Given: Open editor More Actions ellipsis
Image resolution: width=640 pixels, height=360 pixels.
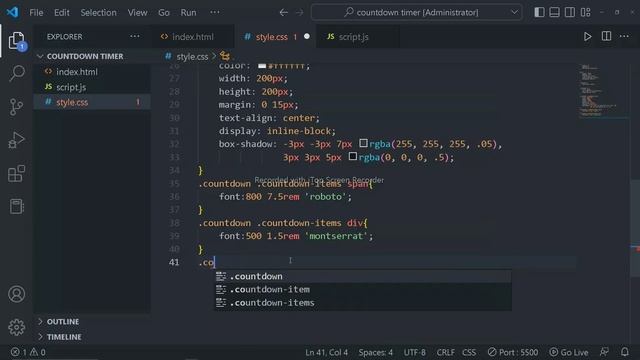Looking at the screenshot, I should click(x=624, y=36).
